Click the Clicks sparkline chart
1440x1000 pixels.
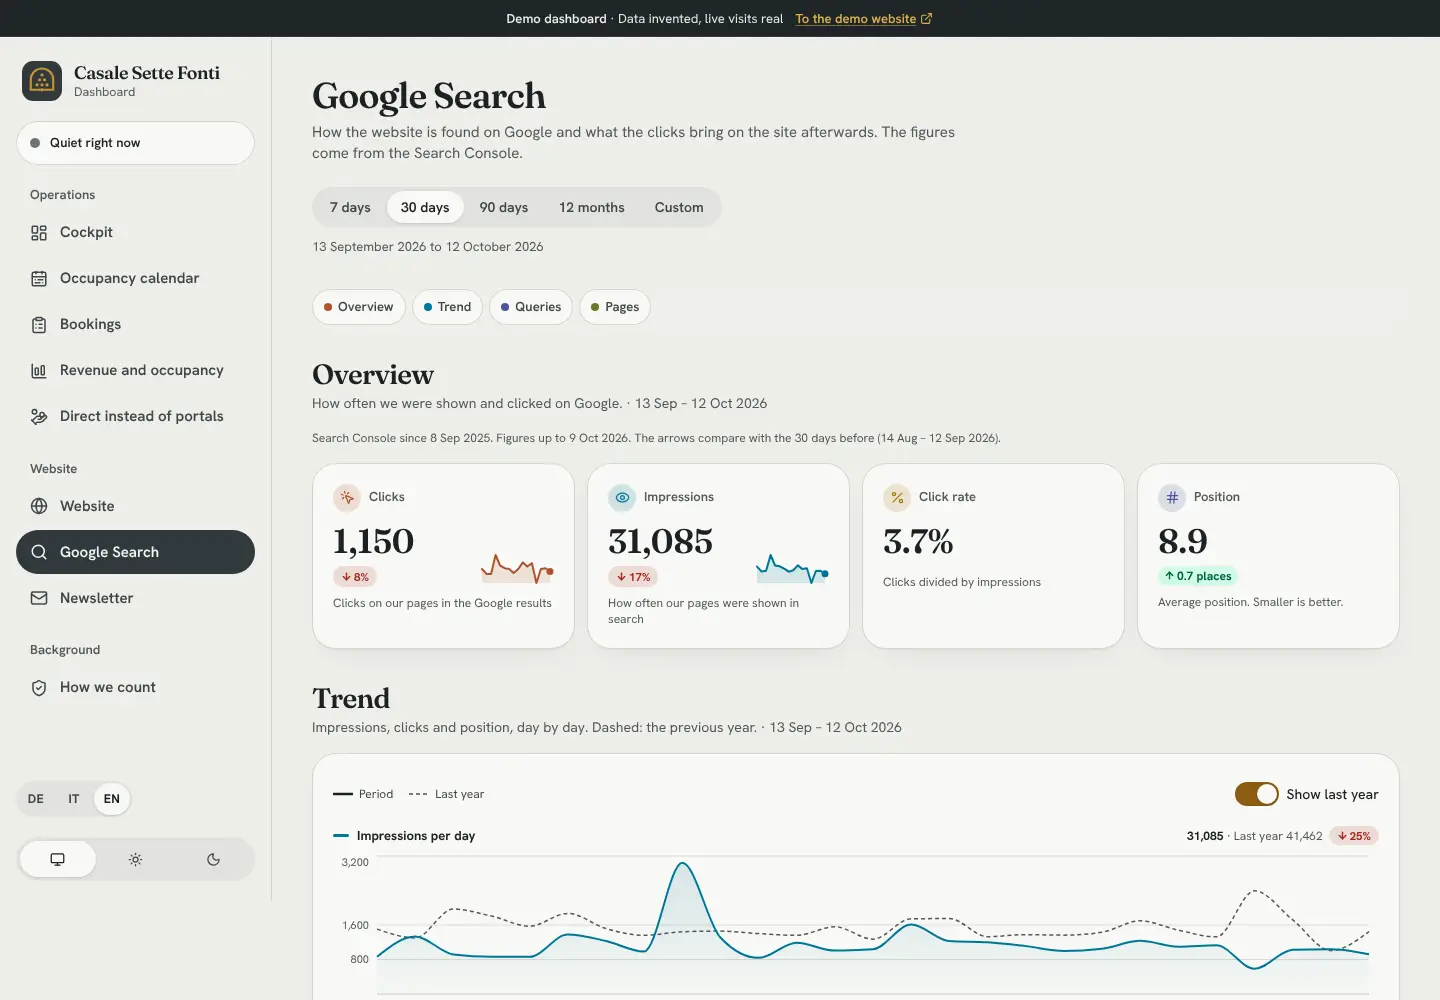tap(517, 569)
